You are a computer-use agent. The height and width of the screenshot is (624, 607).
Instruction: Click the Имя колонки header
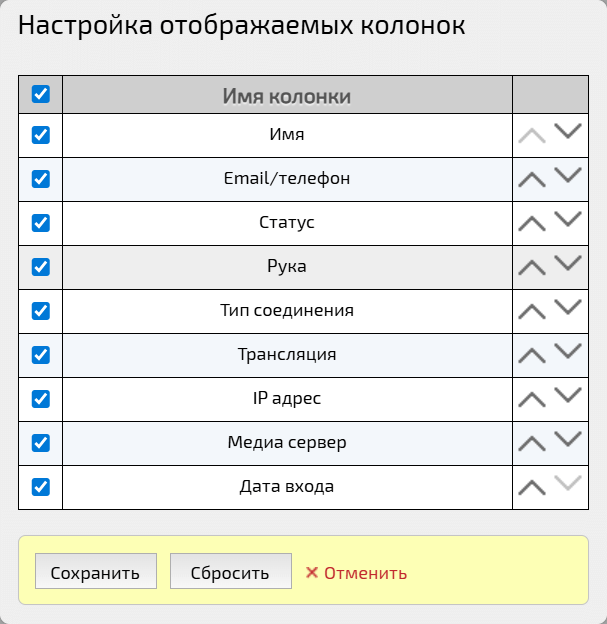pos(287,96)
